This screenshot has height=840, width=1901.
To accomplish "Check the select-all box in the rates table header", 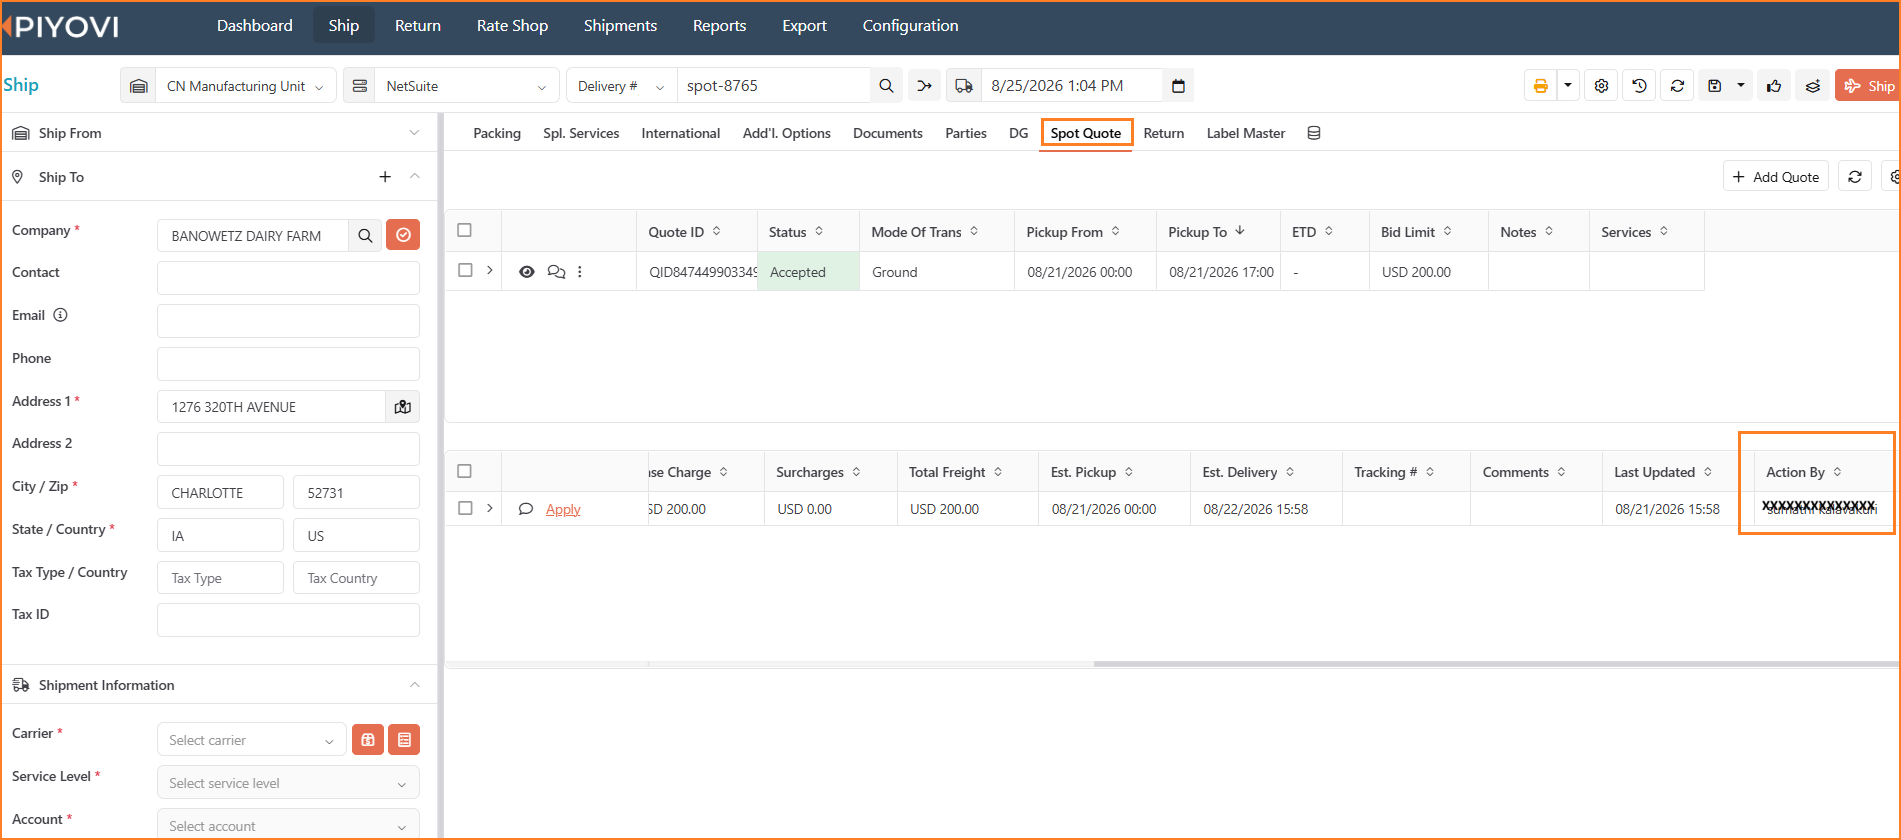I will (465, 471).
